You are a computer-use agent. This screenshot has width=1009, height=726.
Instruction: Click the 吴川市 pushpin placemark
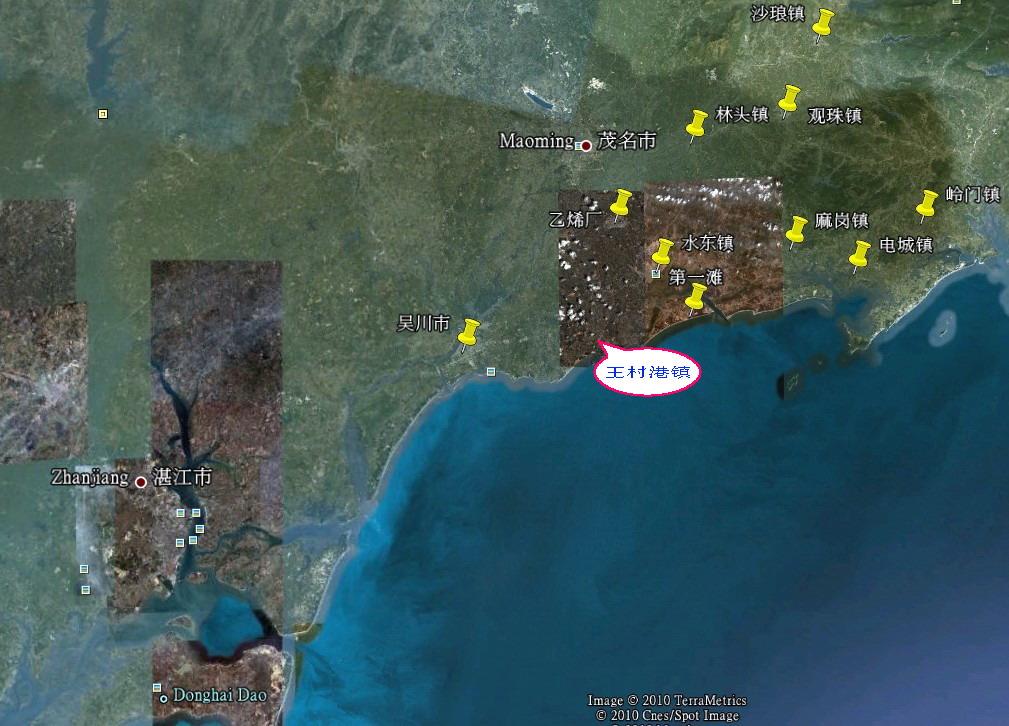coord(468,333)
